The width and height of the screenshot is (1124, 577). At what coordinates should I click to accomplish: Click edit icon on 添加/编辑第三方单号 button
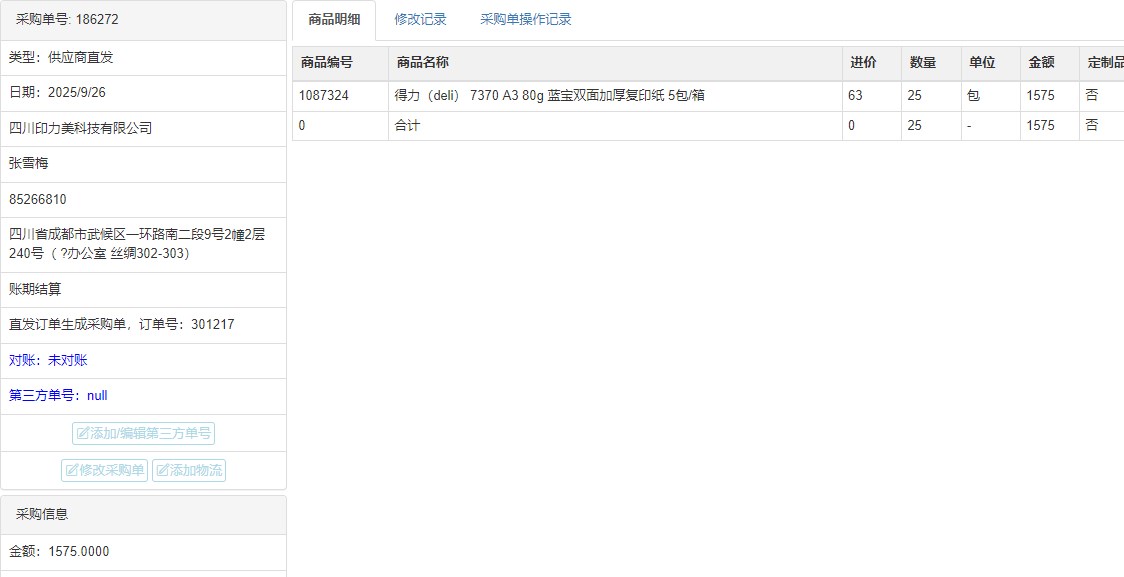(x=83, y=434)
